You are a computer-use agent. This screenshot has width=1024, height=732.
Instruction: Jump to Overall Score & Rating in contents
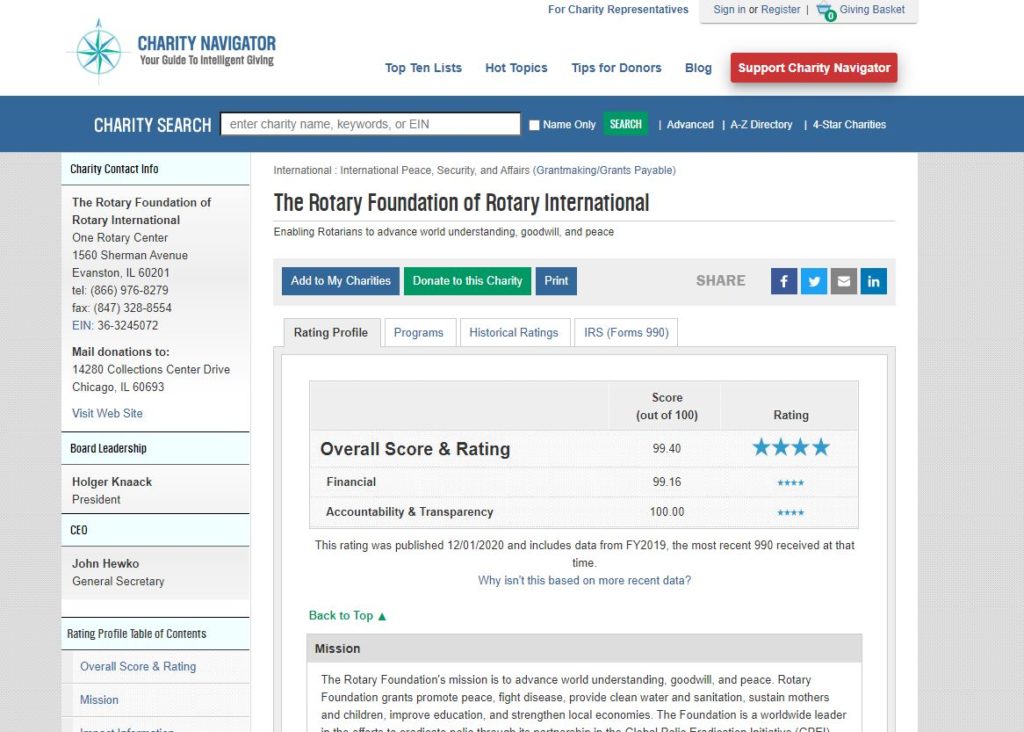click(x=138, y=667)
